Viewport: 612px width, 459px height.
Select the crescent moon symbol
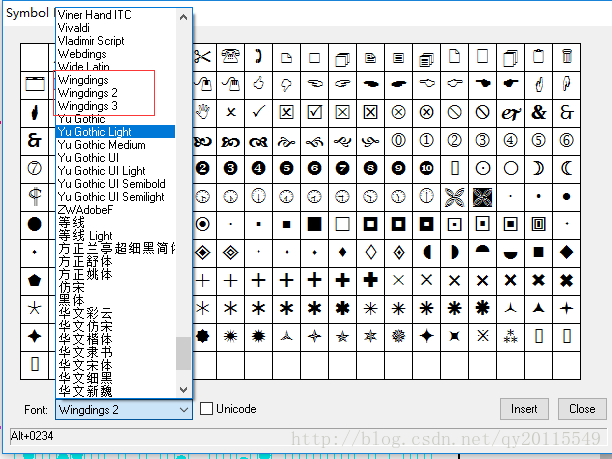[567, 168]
